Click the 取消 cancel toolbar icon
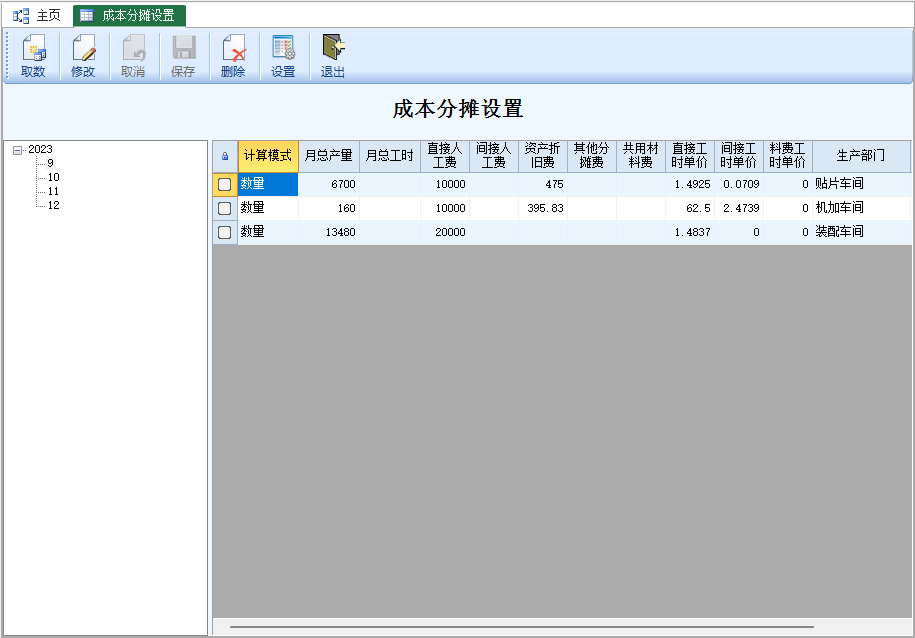Viewport: 915px width, 638px height. (x=133, y=49)
